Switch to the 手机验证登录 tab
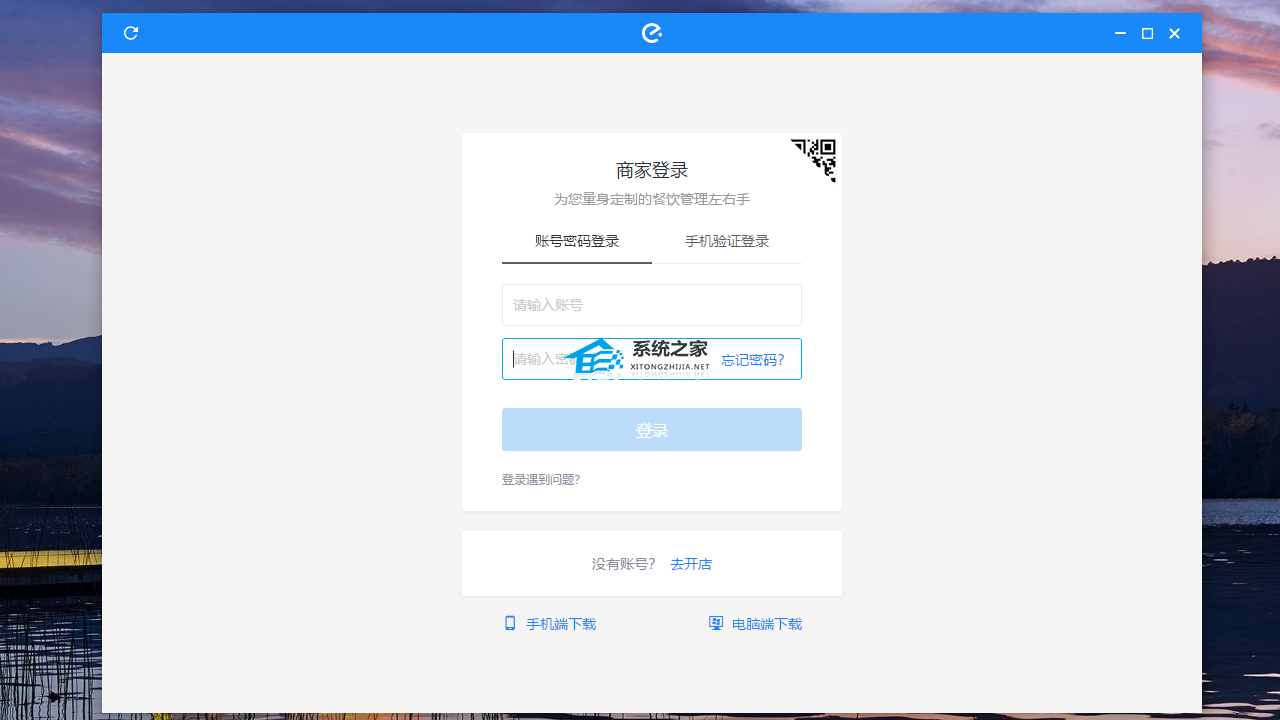This screenshot has height=720, width=1280. click(x=727, y=241)
